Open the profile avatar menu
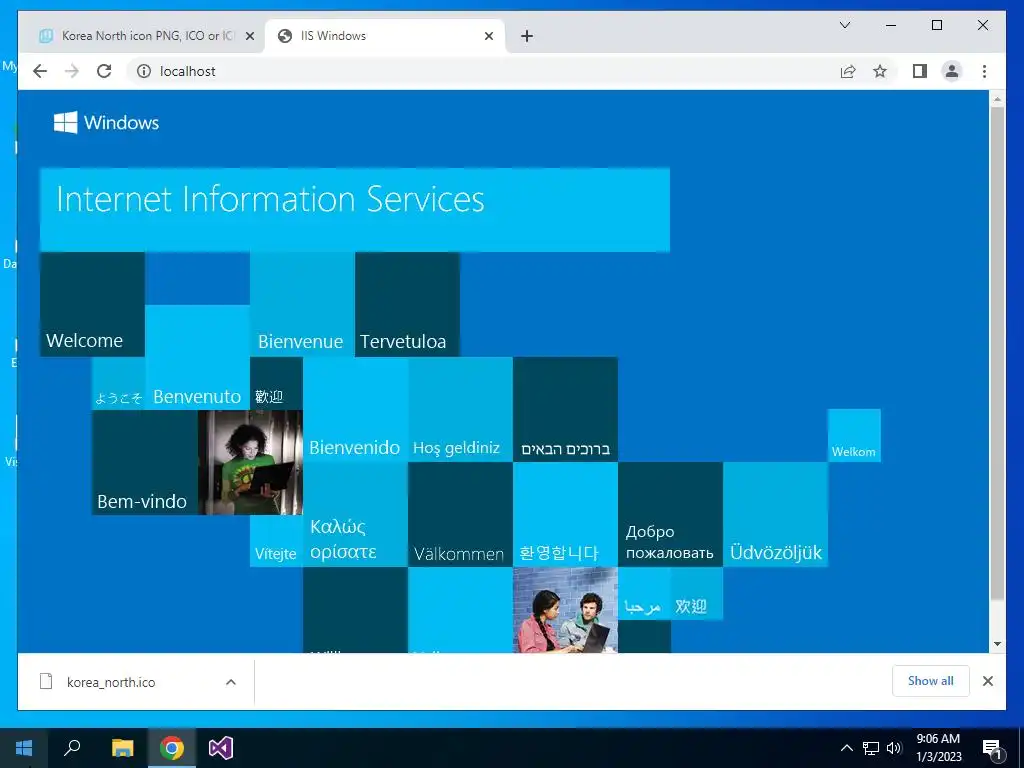The image size is (1024, 768). coord(952,71)
